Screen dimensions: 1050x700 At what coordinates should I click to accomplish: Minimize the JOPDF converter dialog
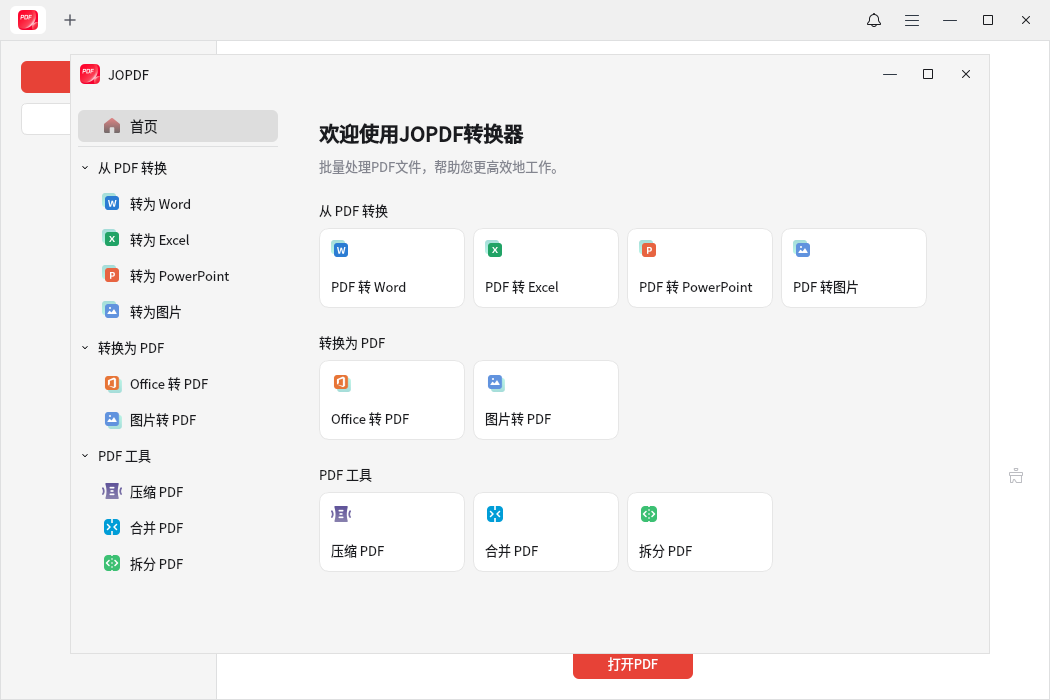coord(890,74)
